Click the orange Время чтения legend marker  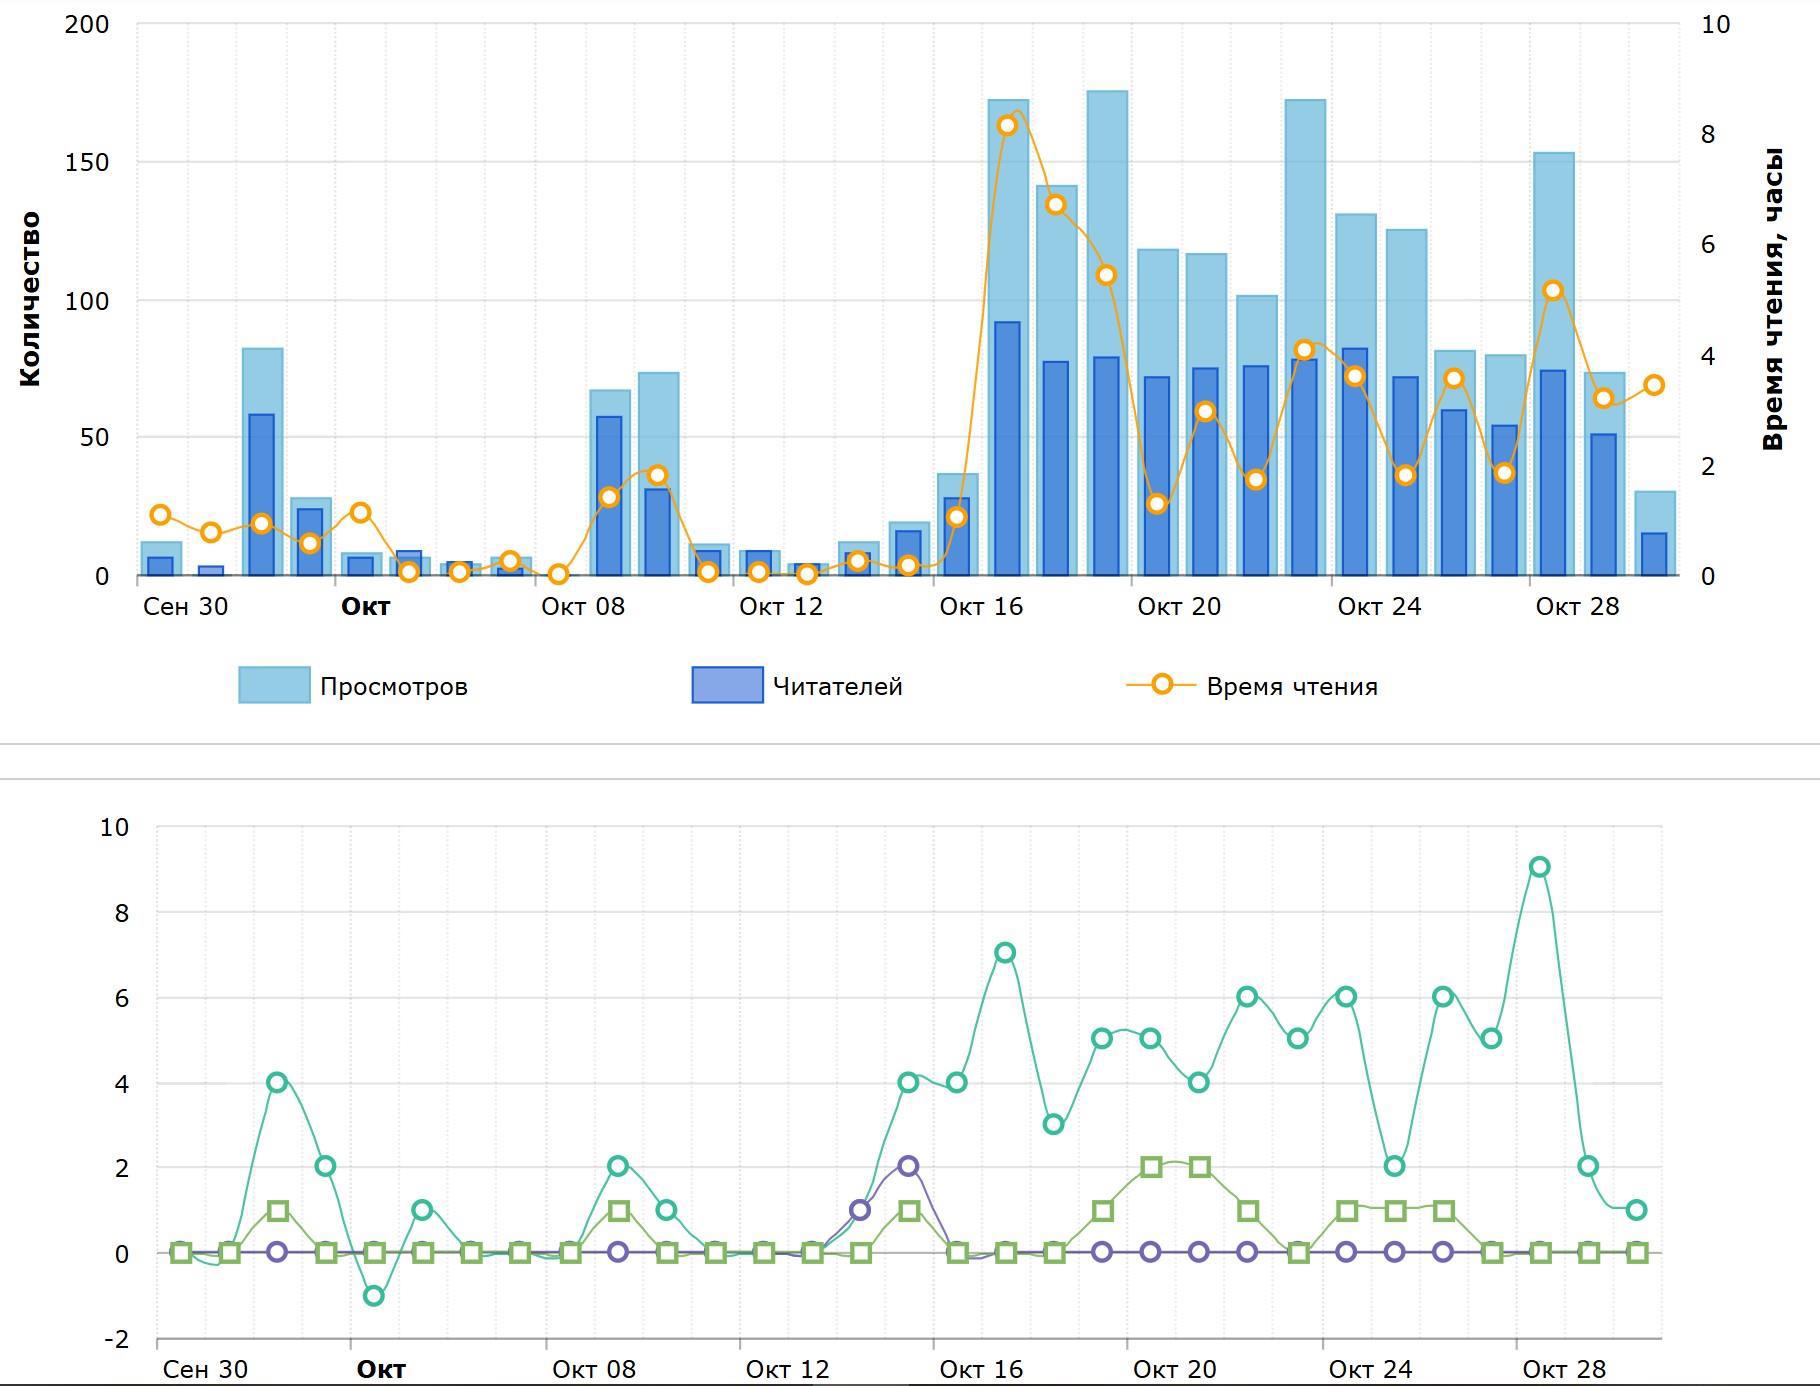[x=1161, y=685]
